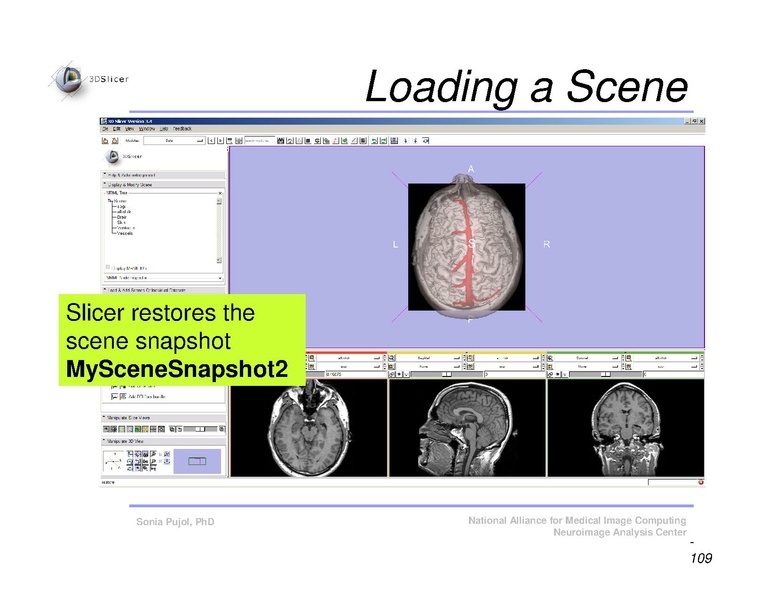Collapse Load & Add Scenes panel
This screenshot has height=600, width=776.
click(x=163, y=290)
